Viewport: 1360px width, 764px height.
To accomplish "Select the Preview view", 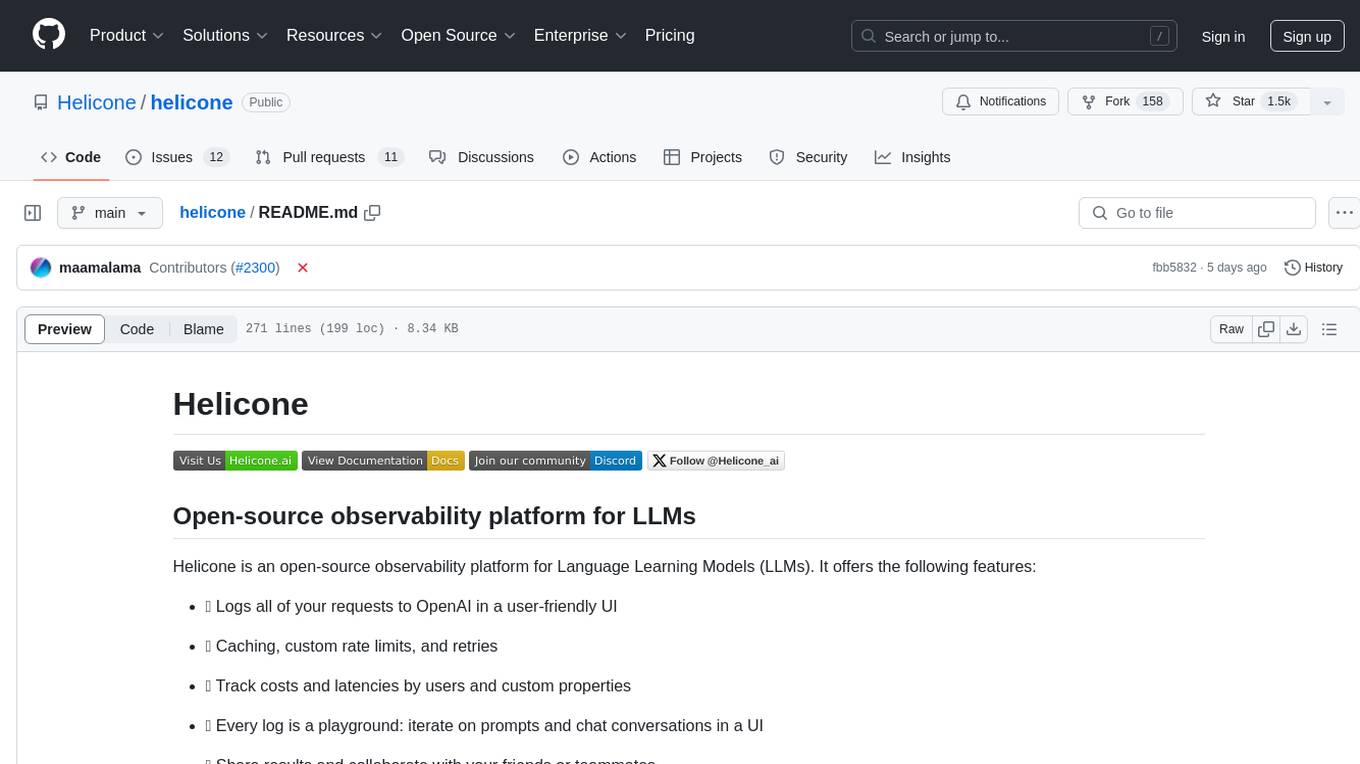I will (x=65, y=329).
